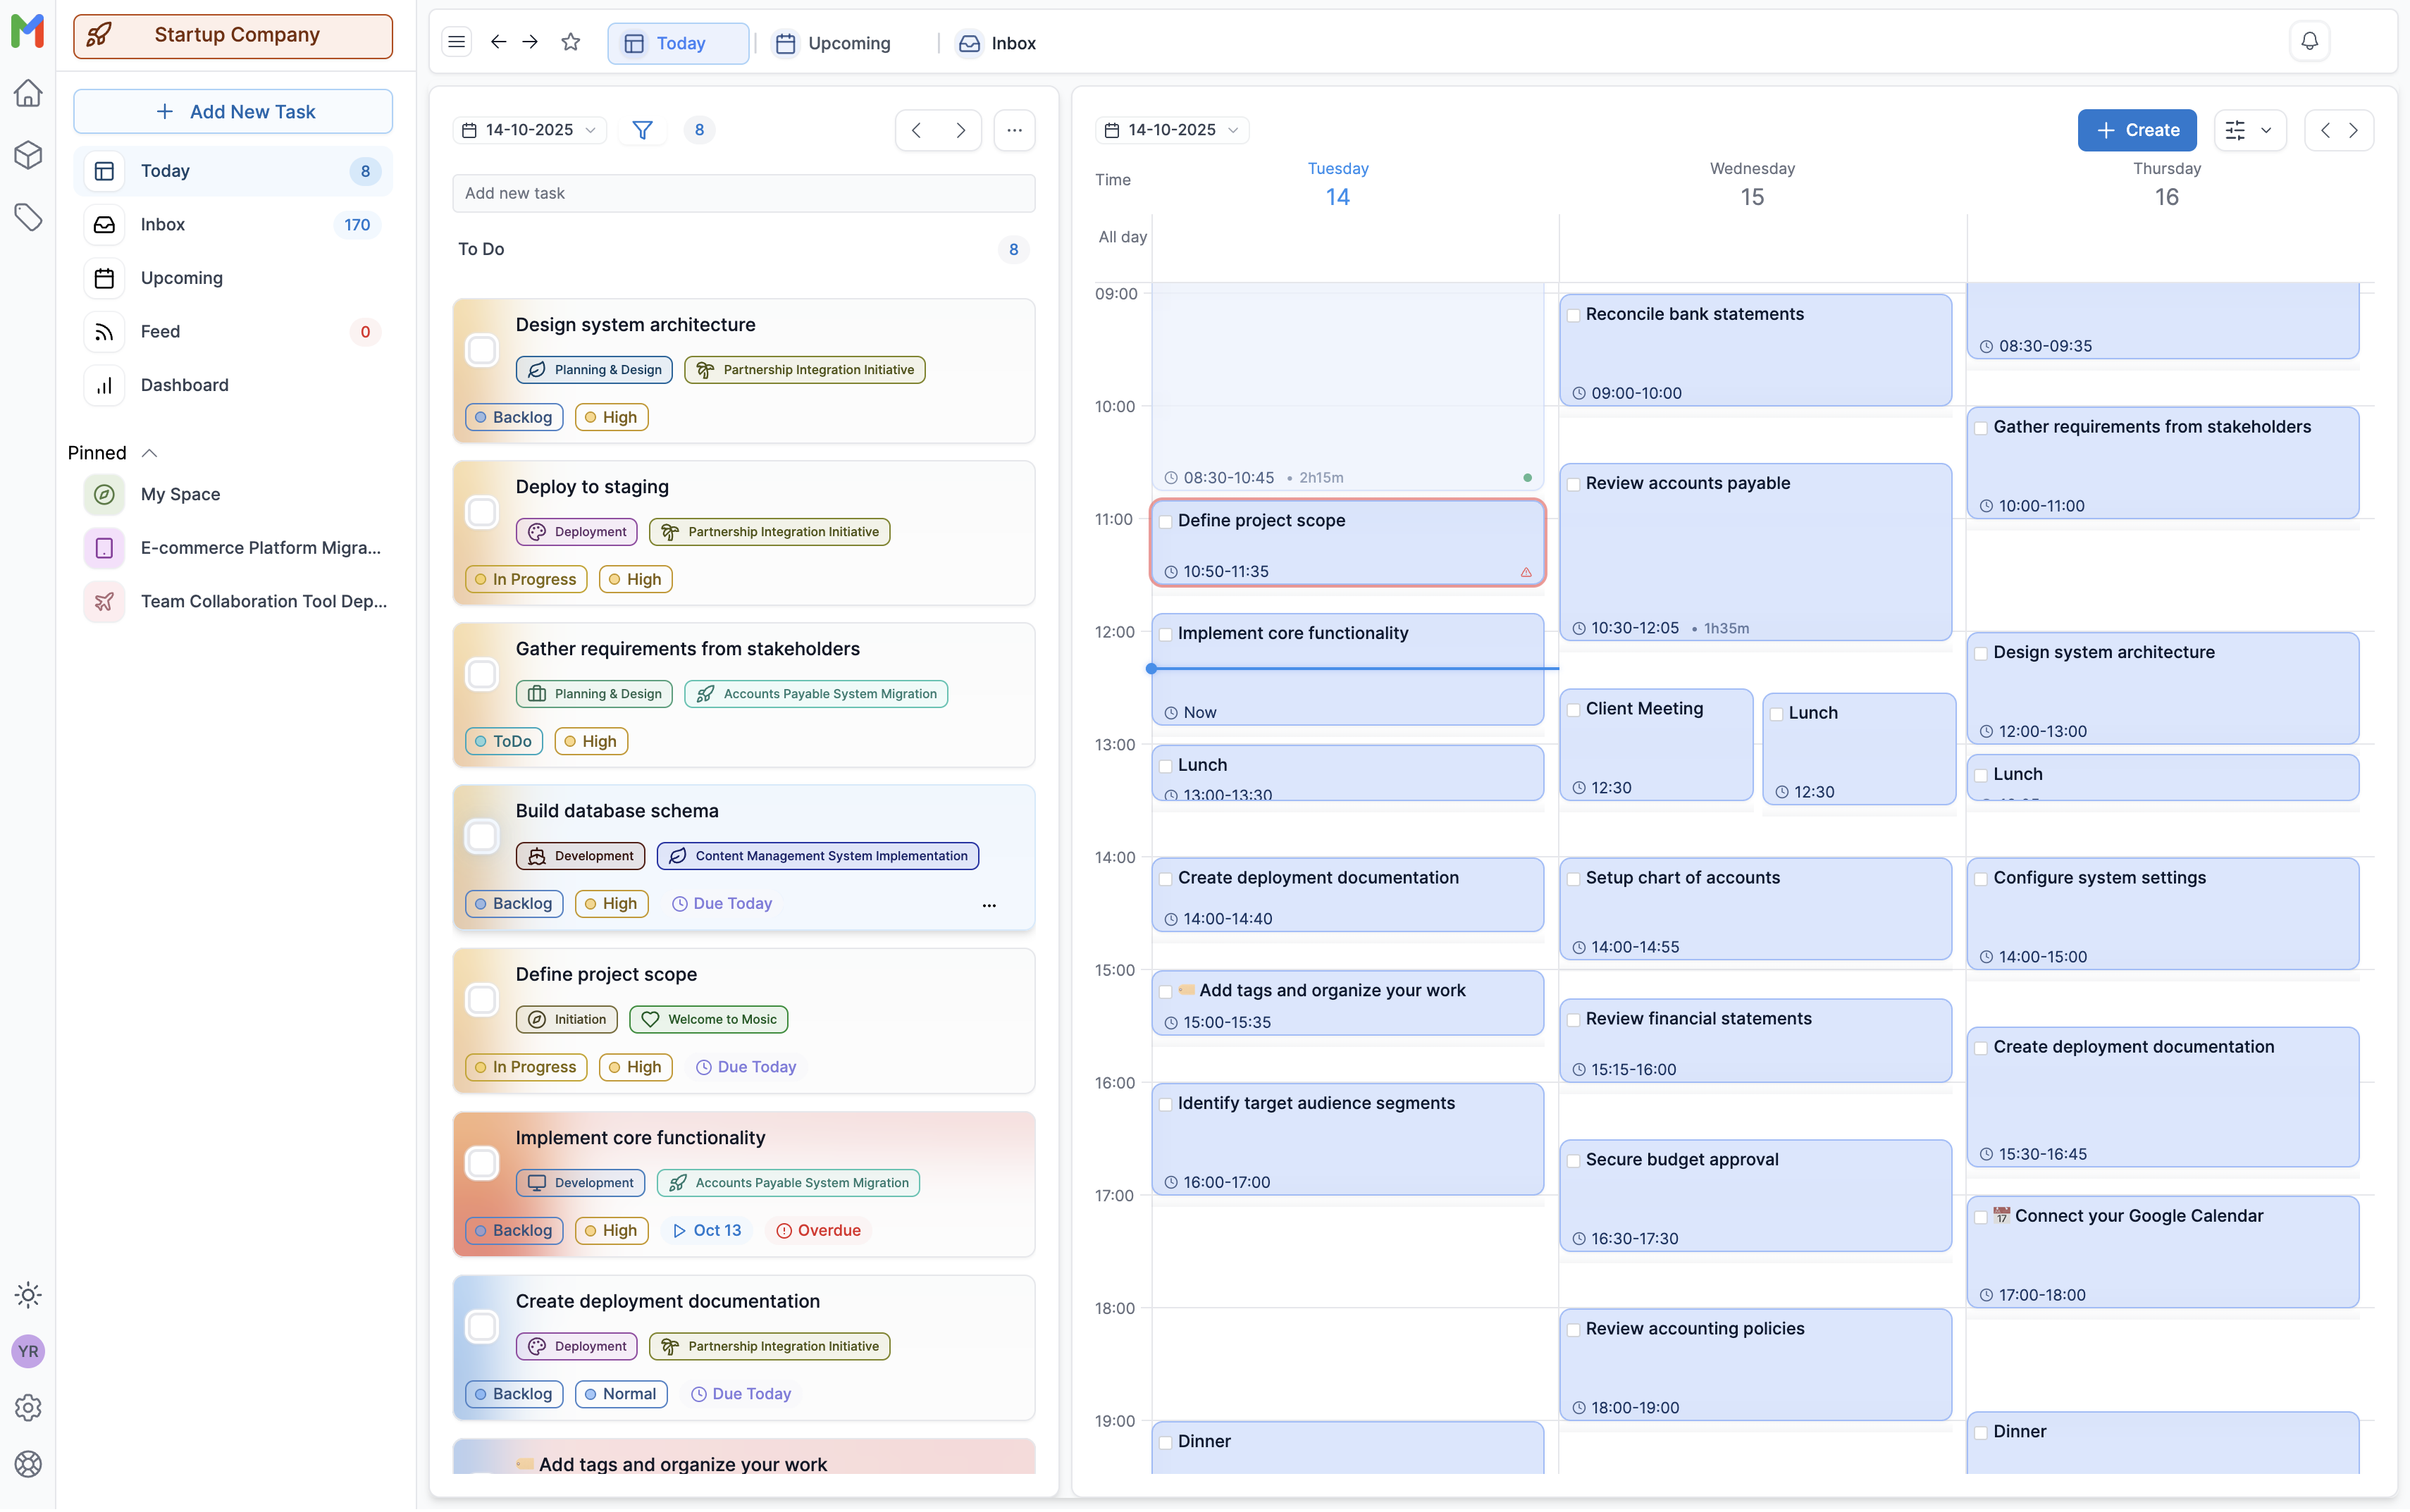
Task: Click the Add new task input field
Action: [743, 193]
